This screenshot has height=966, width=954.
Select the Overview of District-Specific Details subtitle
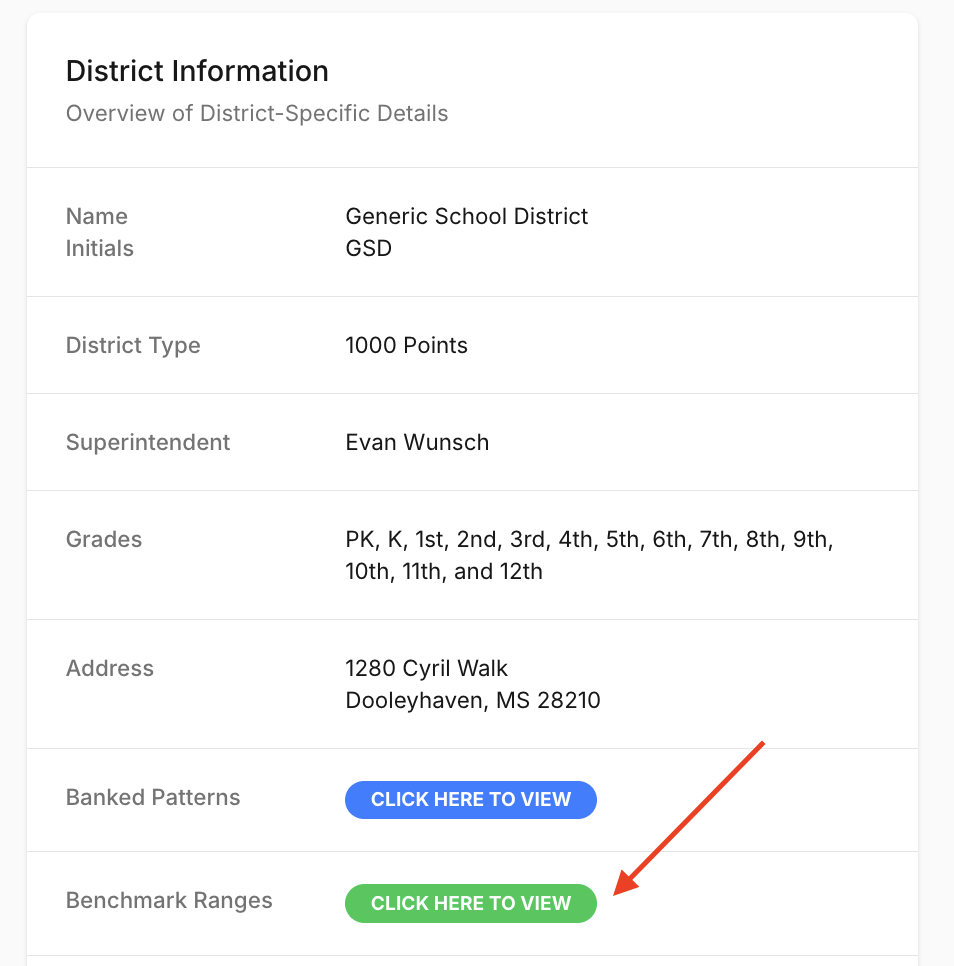coord(257,113)
